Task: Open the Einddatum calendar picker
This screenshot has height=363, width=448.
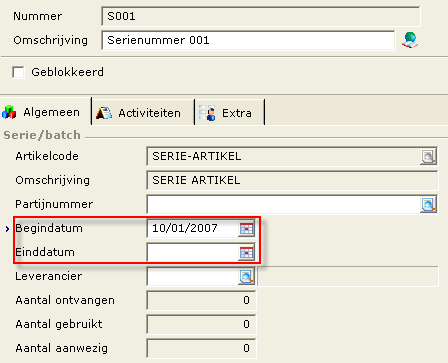Action: click(246, 252)
